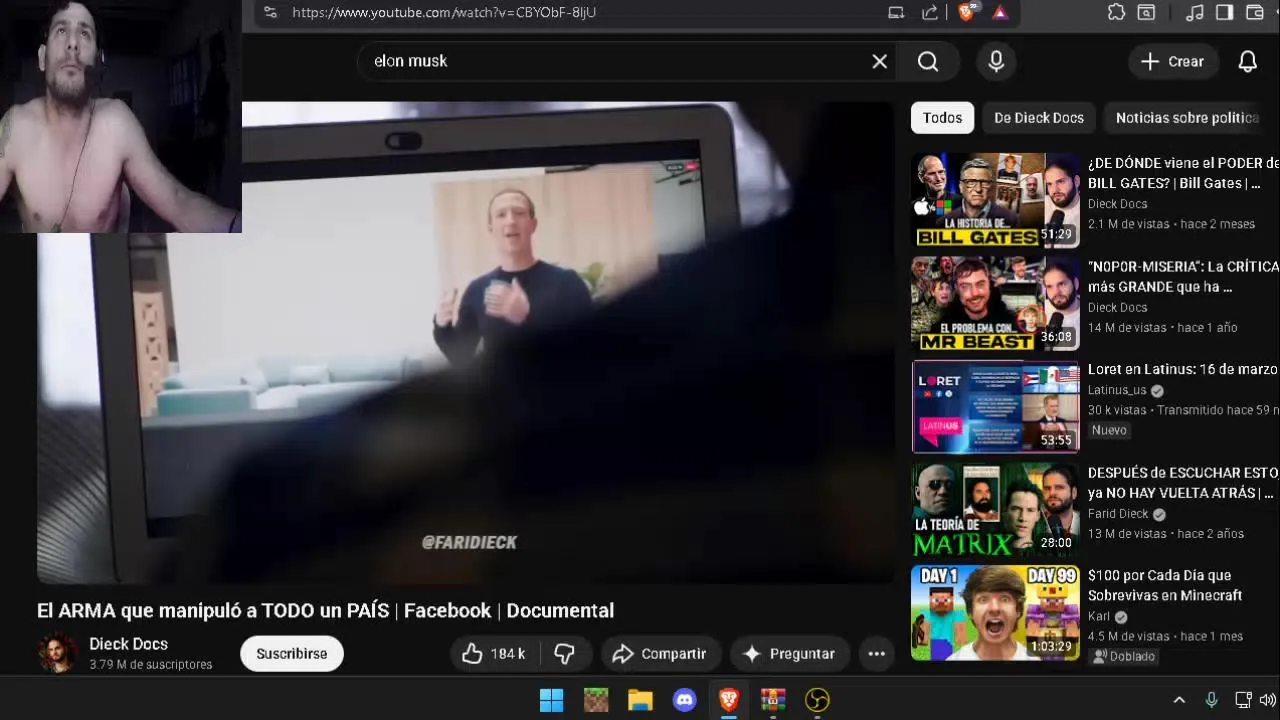Screen dimensions: 1280x720
Task: Click the share page icon in address bar
Action: 930,12
